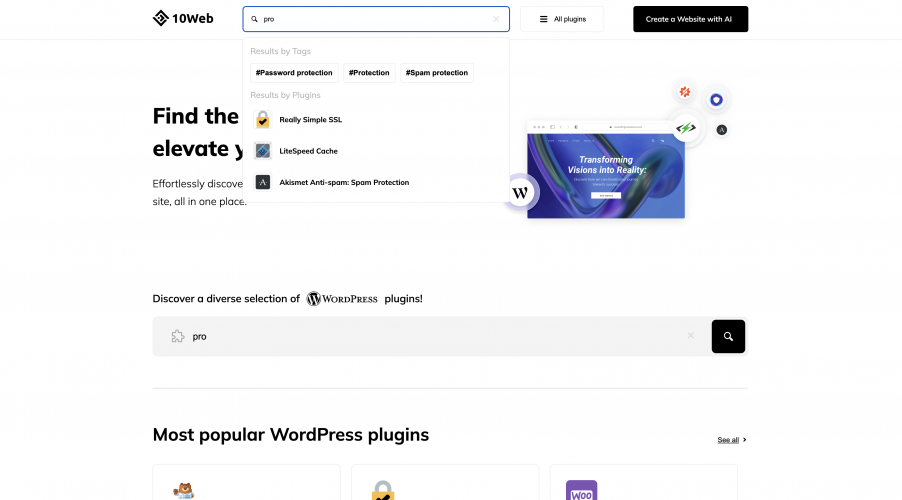Viewport: 902px width, 500px height.
Task: Click the orange floating plugin icon
Action: pyautogui.click(x=685, y=91)
